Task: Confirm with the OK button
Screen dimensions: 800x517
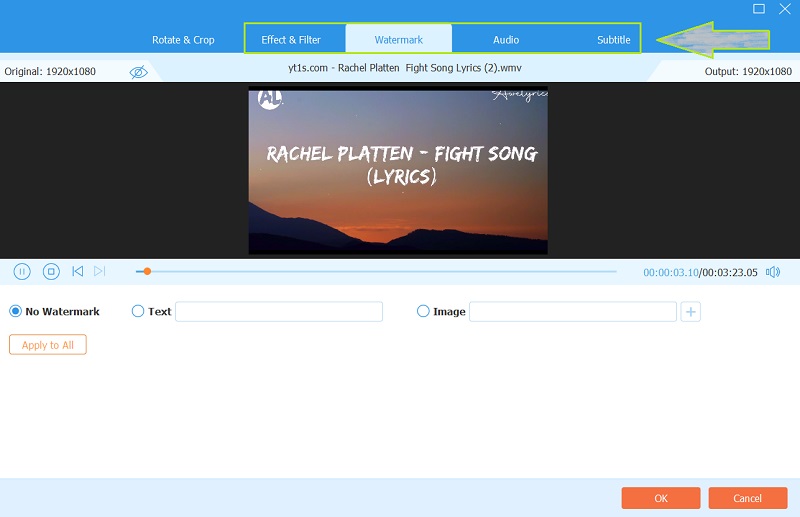Action: pyautogui.click(x=661, y=498)
